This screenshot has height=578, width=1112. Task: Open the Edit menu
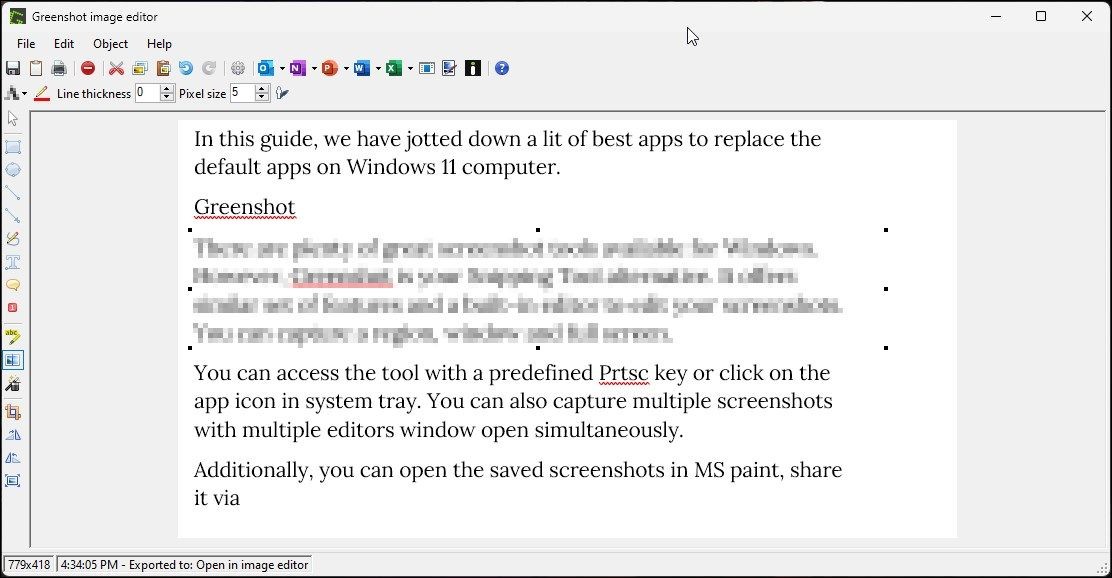[64, 43]
